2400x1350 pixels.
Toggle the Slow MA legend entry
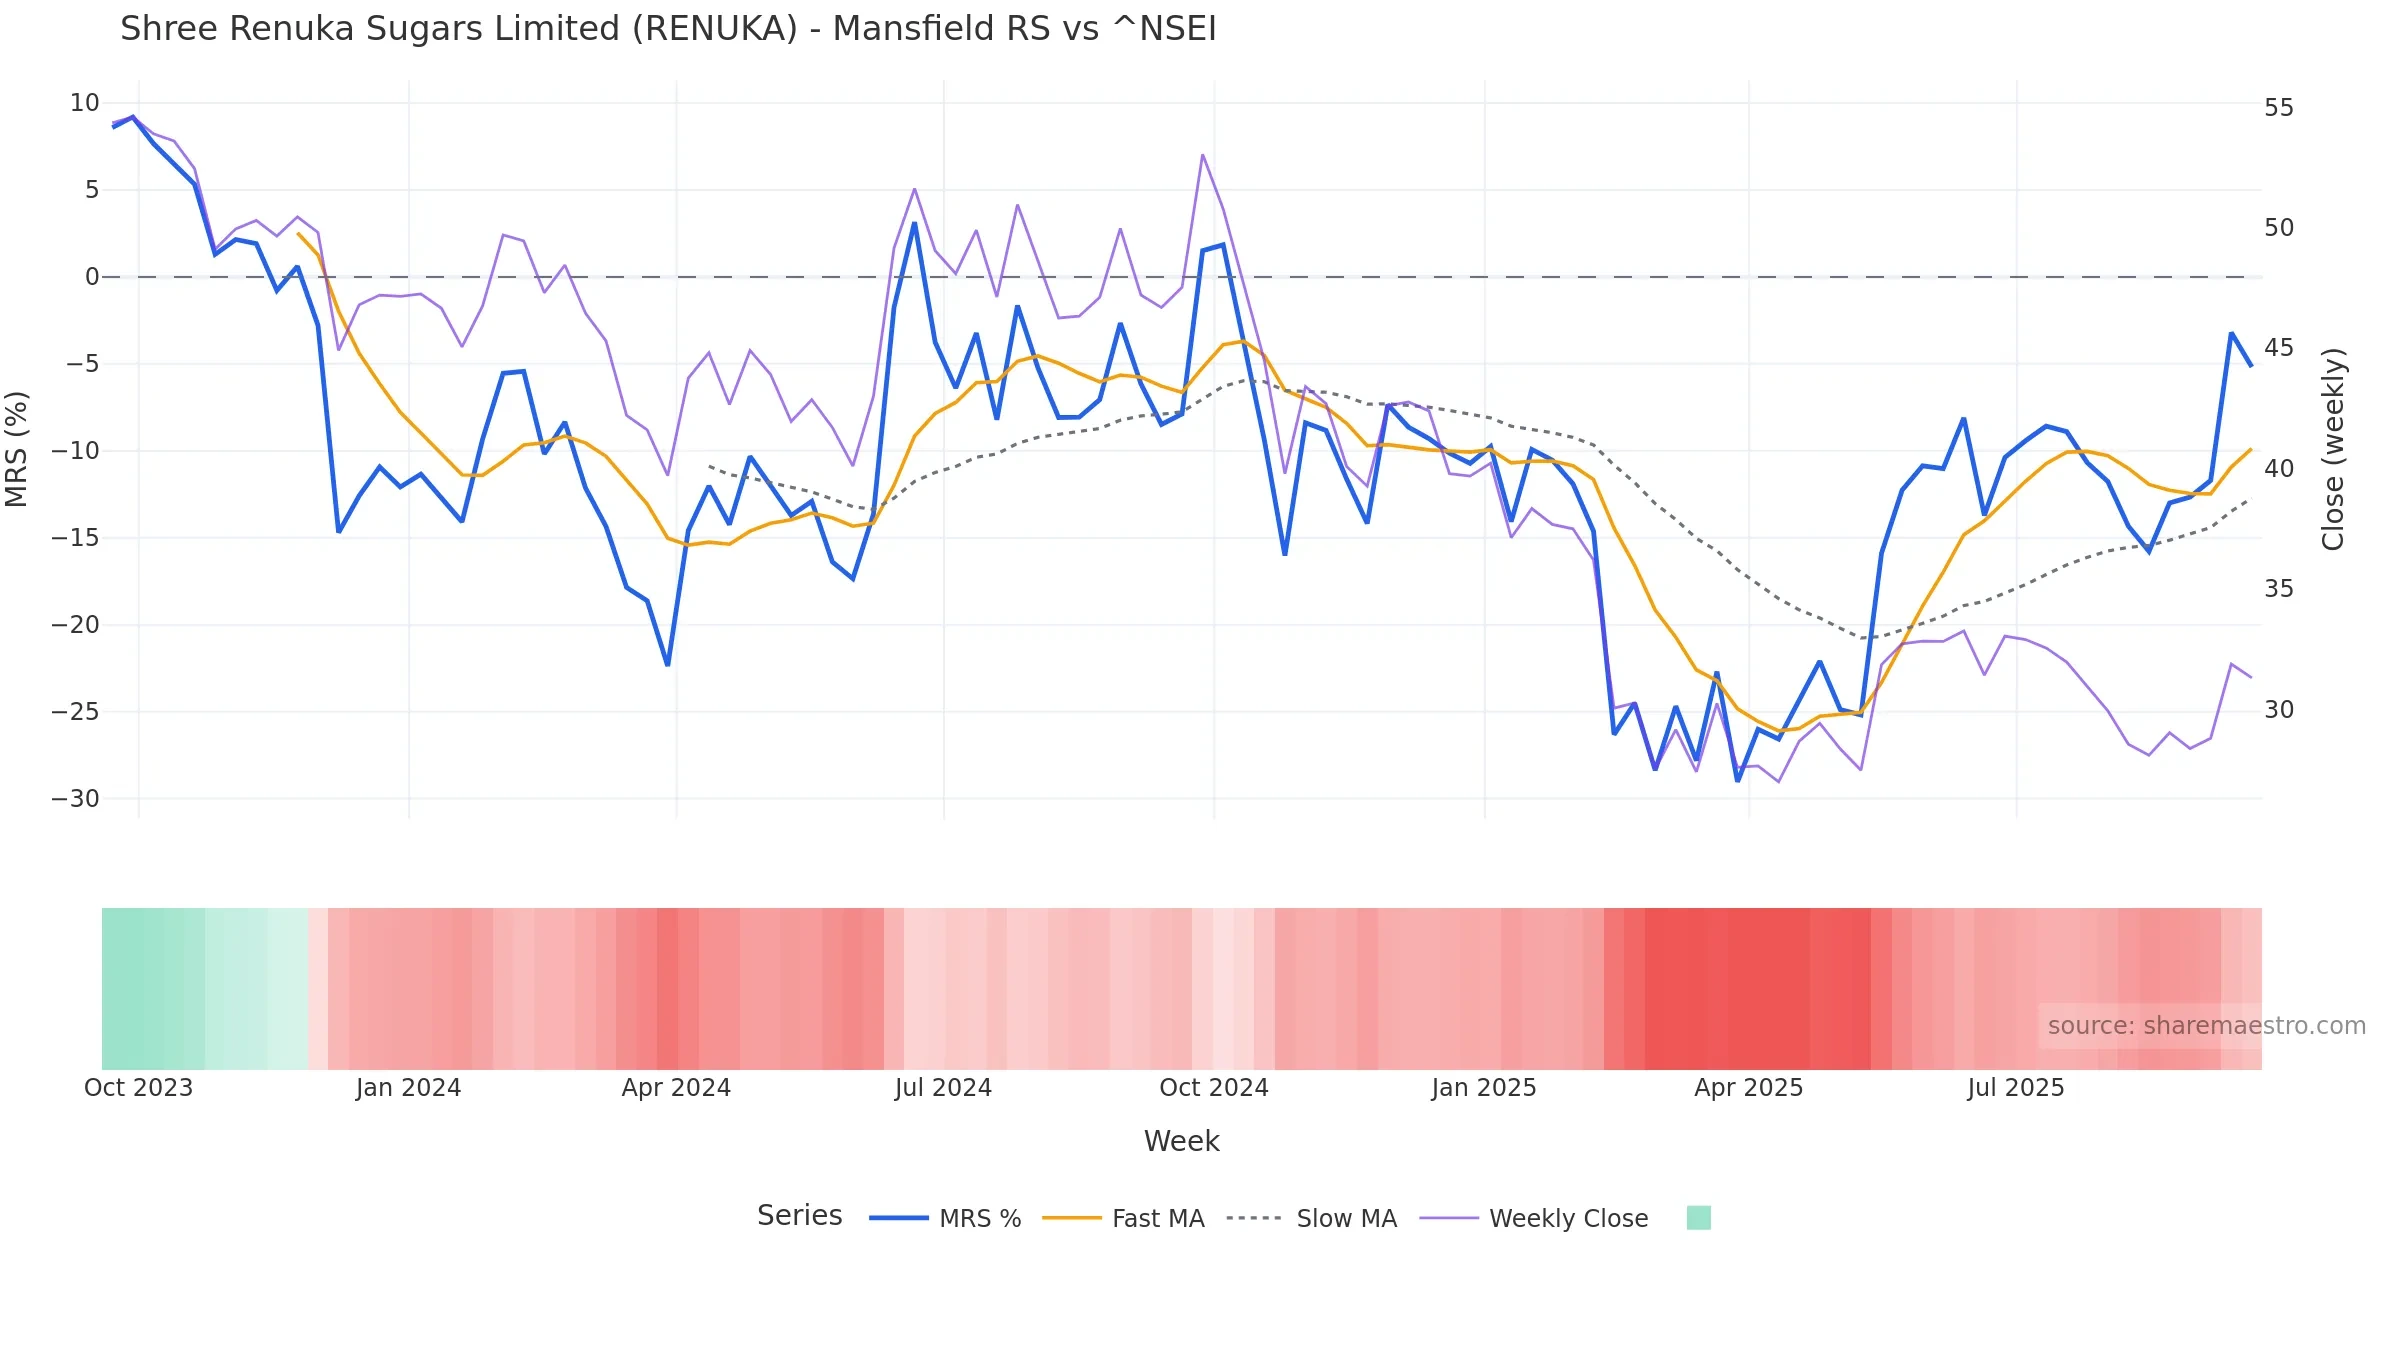(x=1311, y=1218)
